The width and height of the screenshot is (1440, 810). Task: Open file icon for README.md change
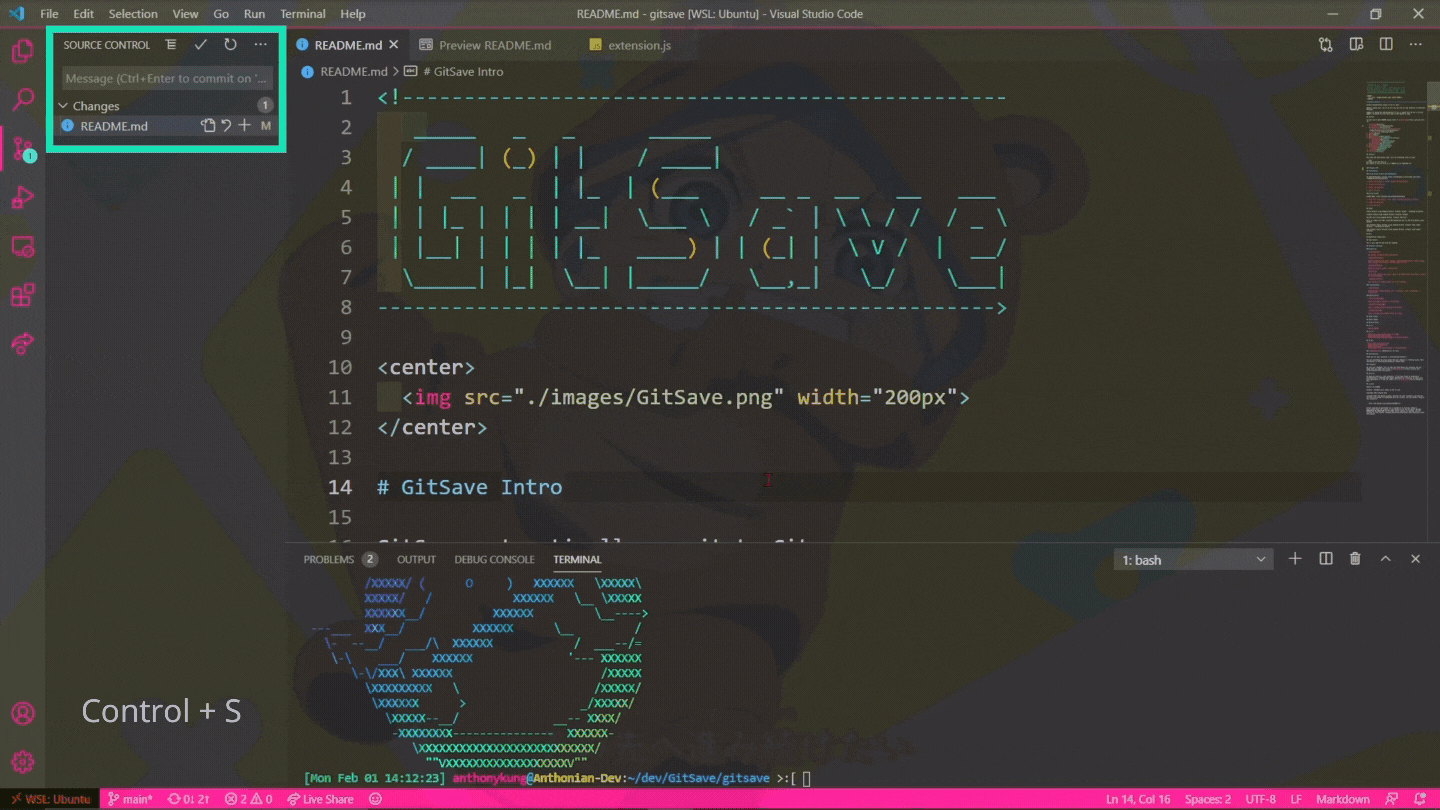(x=208, y=126)
